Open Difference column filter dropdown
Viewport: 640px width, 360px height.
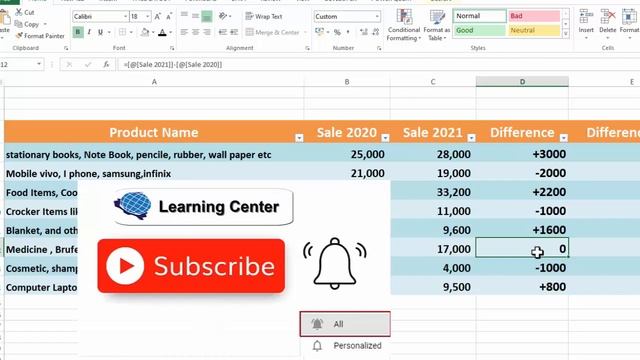pyautogui.click(x=564, y=138)
